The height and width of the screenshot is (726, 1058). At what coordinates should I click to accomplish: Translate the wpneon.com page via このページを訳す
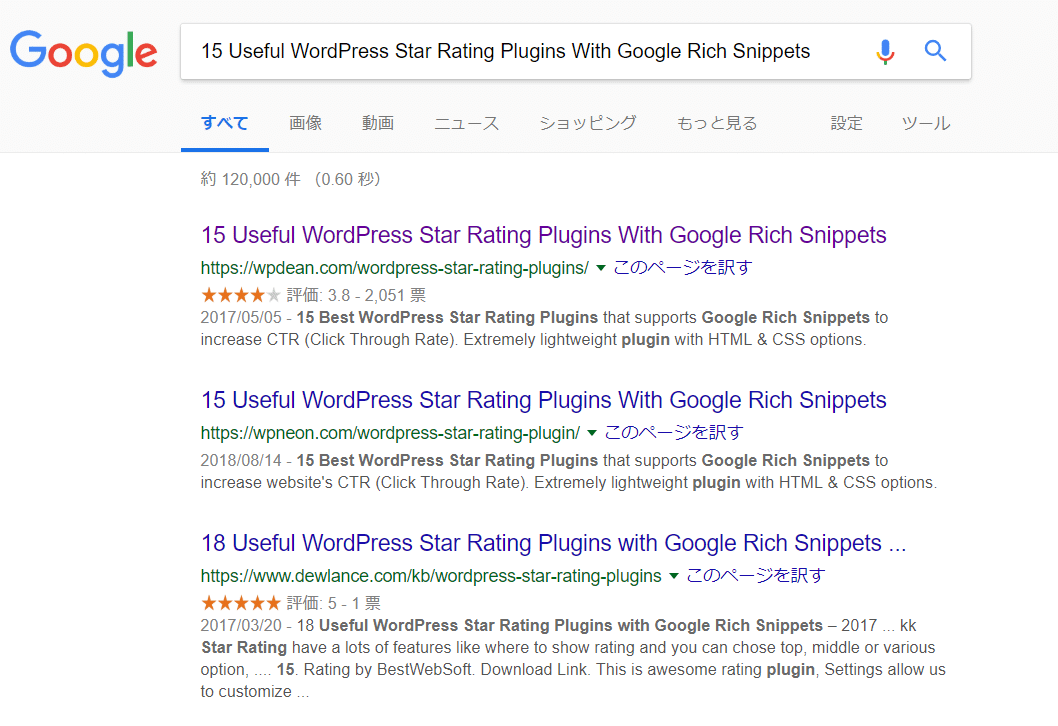click(x=674, y=433)
